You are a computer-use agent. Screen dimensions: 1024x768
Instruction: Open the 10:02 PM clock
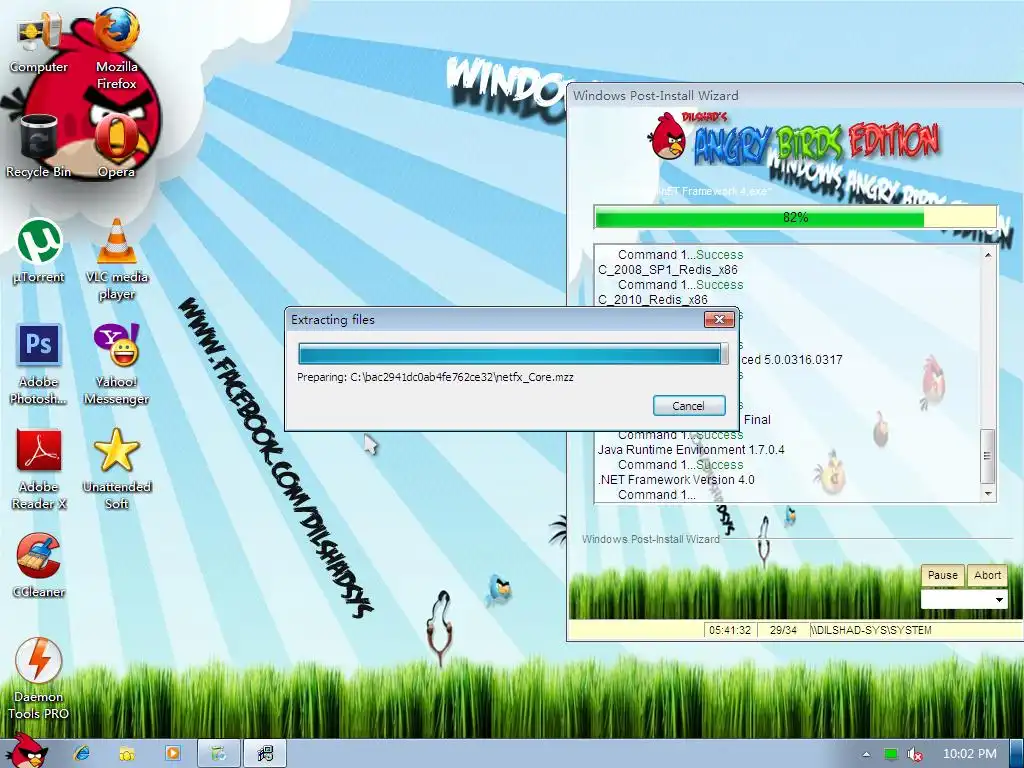pos(970,754)
